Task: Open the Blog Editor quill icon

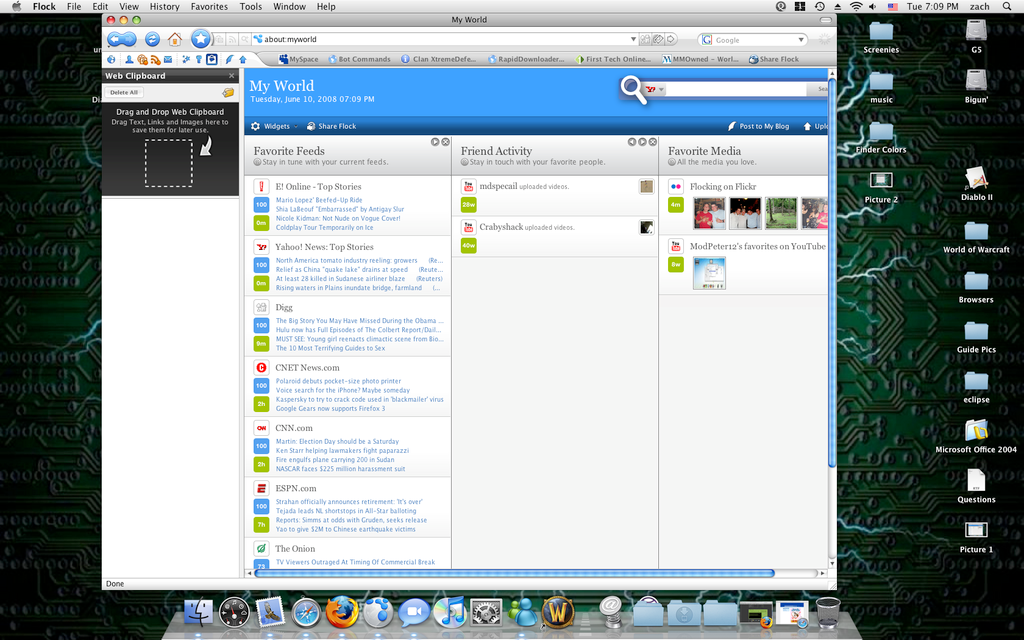Action: click(x=229, y=59)
